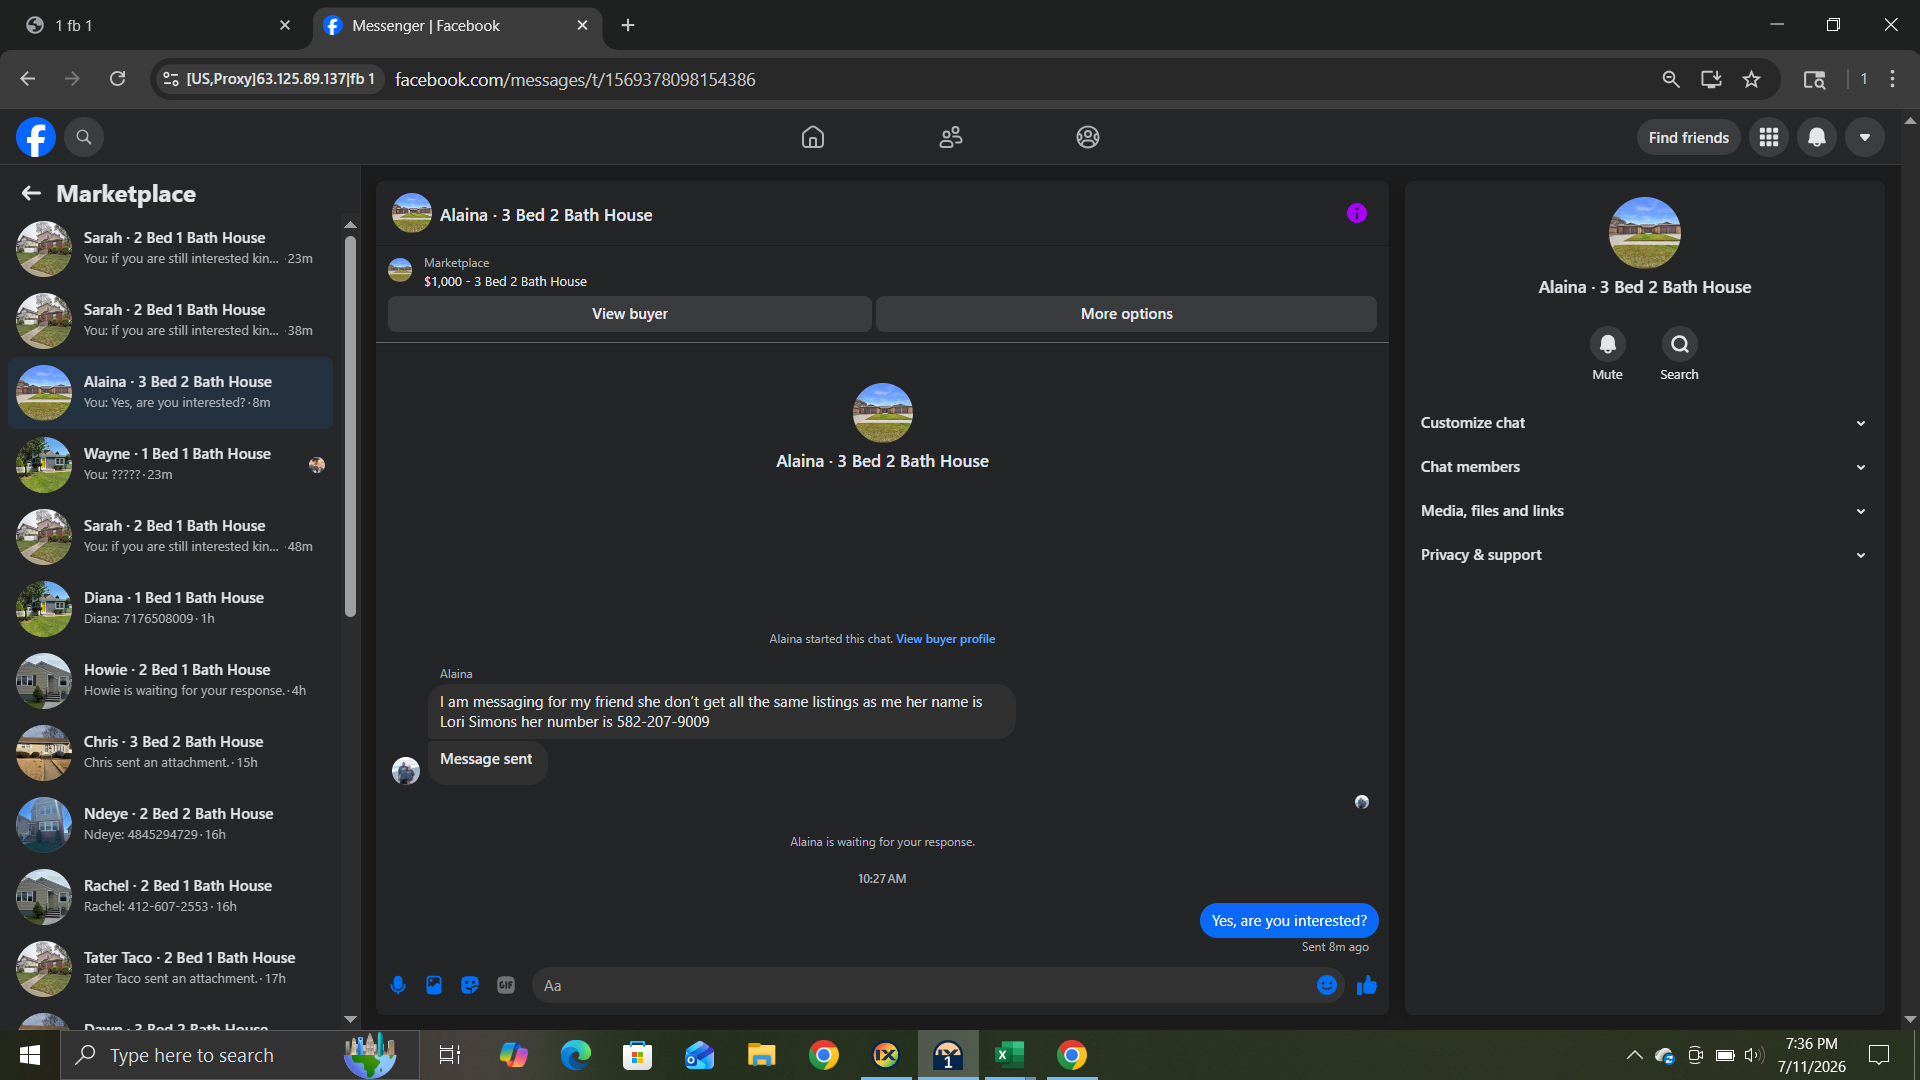Click the Find friends button
This screenshot has width=1920, height=1080.
1688,137
